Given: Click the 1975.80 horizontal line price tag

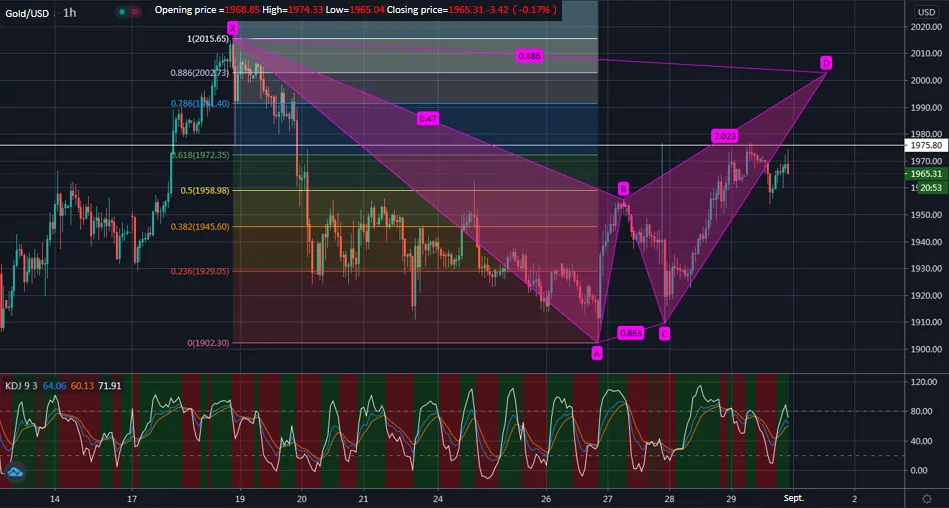Looking at the screenshot, I should [926, 145].
